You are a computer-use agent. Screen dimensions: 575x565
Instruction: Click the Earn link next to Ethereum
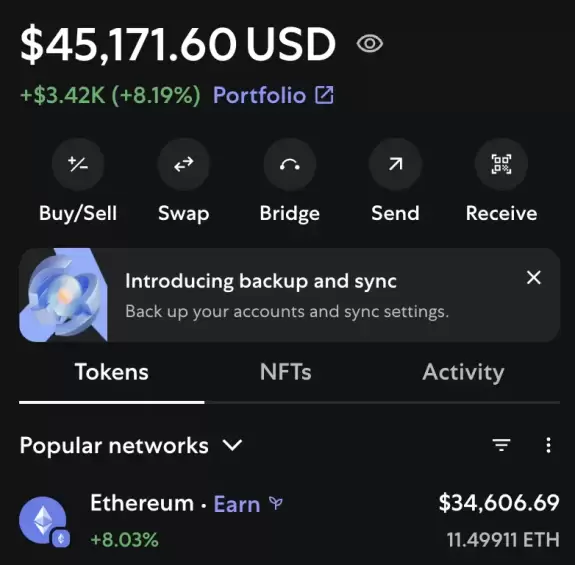[x=237, y=504]
